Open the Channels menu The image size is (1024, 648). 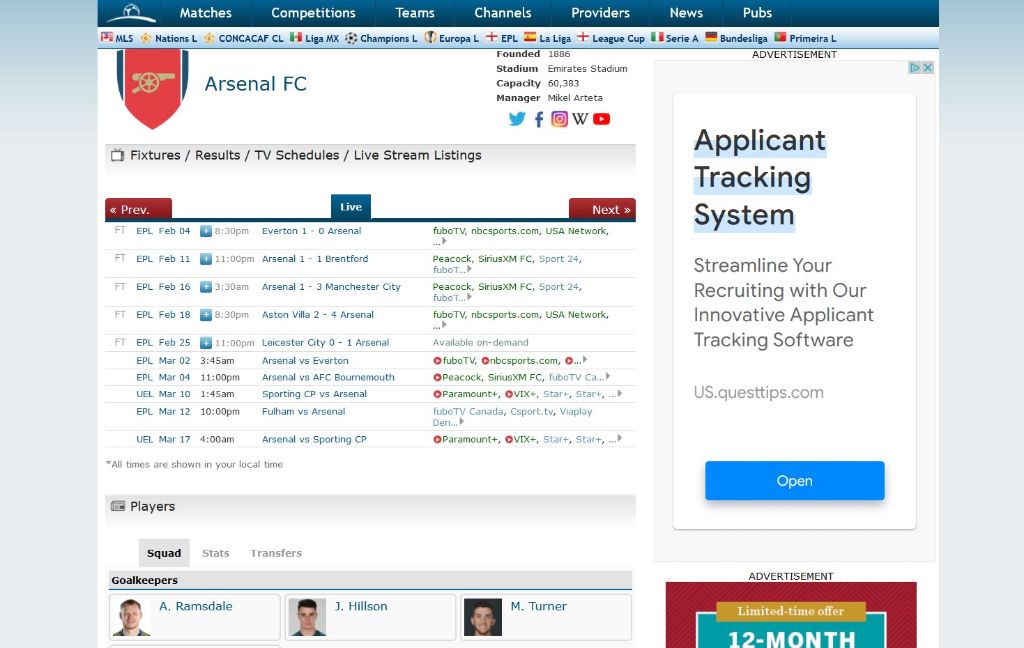(x=503, y=13)
